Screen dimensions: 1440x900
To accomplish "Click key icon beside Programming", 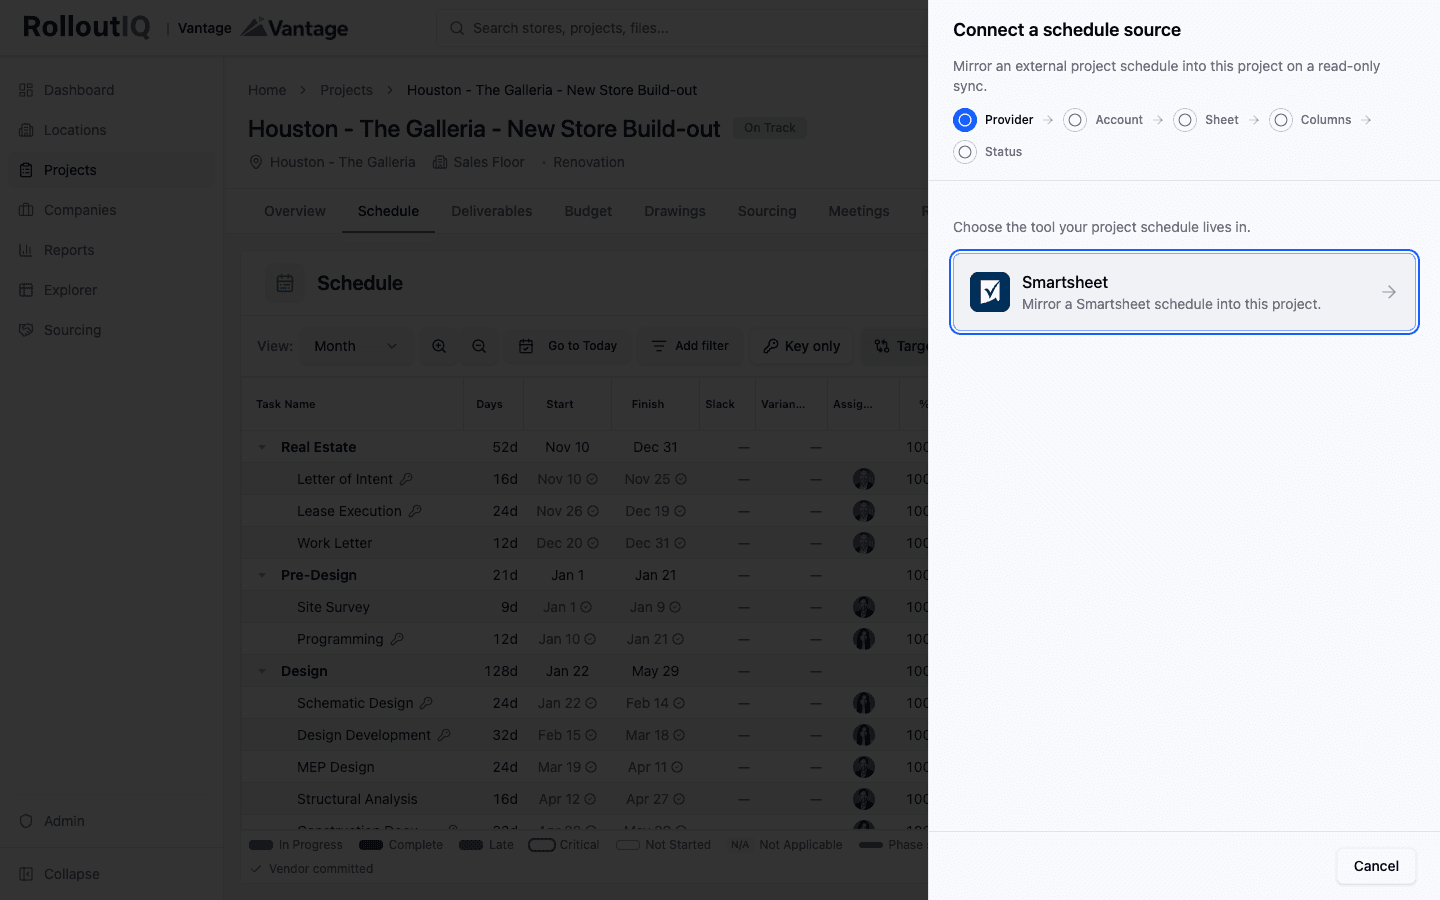I will [397, 639].
